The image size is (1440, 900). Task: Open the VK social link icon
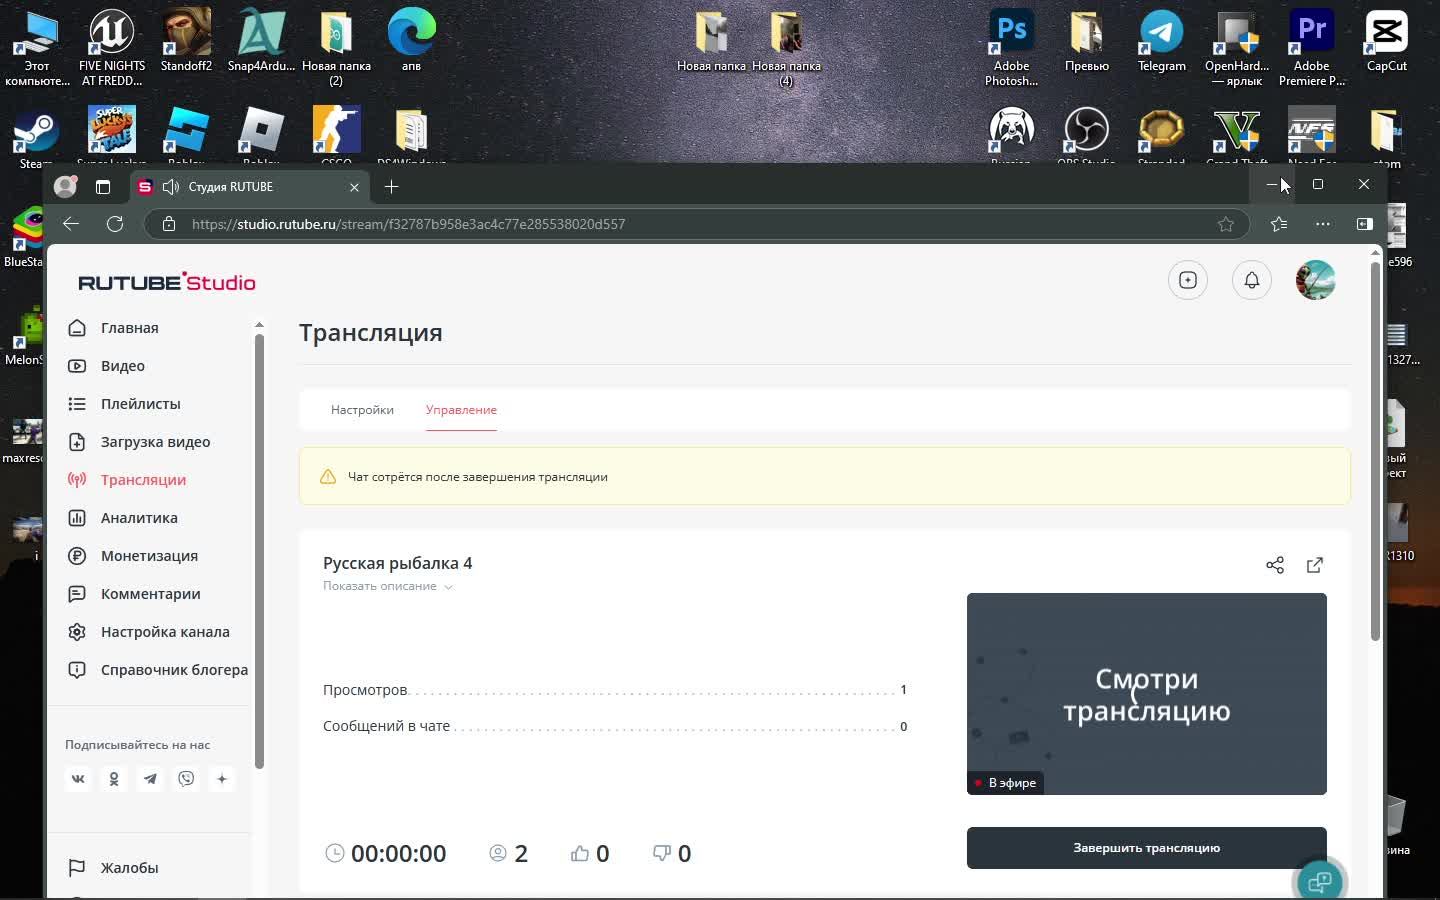pyautogui.click(x=78, y=779)
